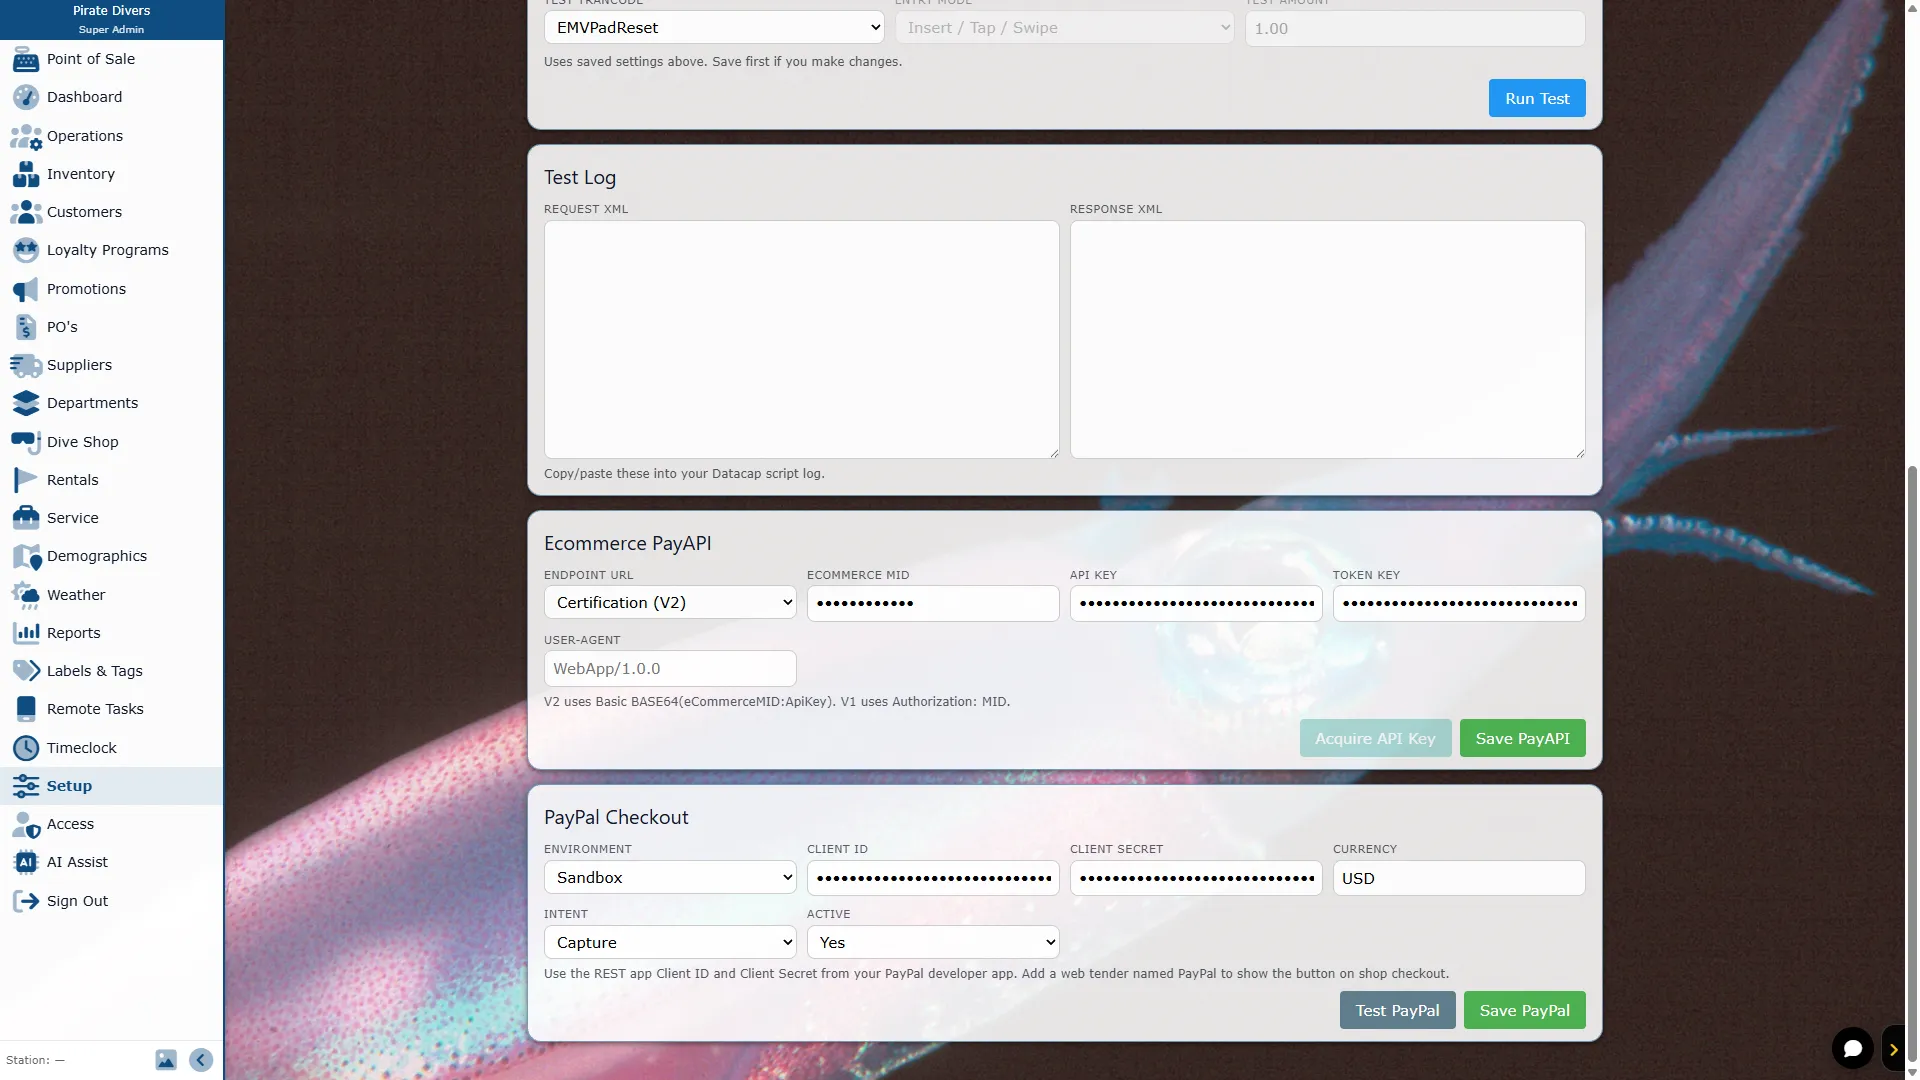Click the Promotions megaphone icon

26,290
